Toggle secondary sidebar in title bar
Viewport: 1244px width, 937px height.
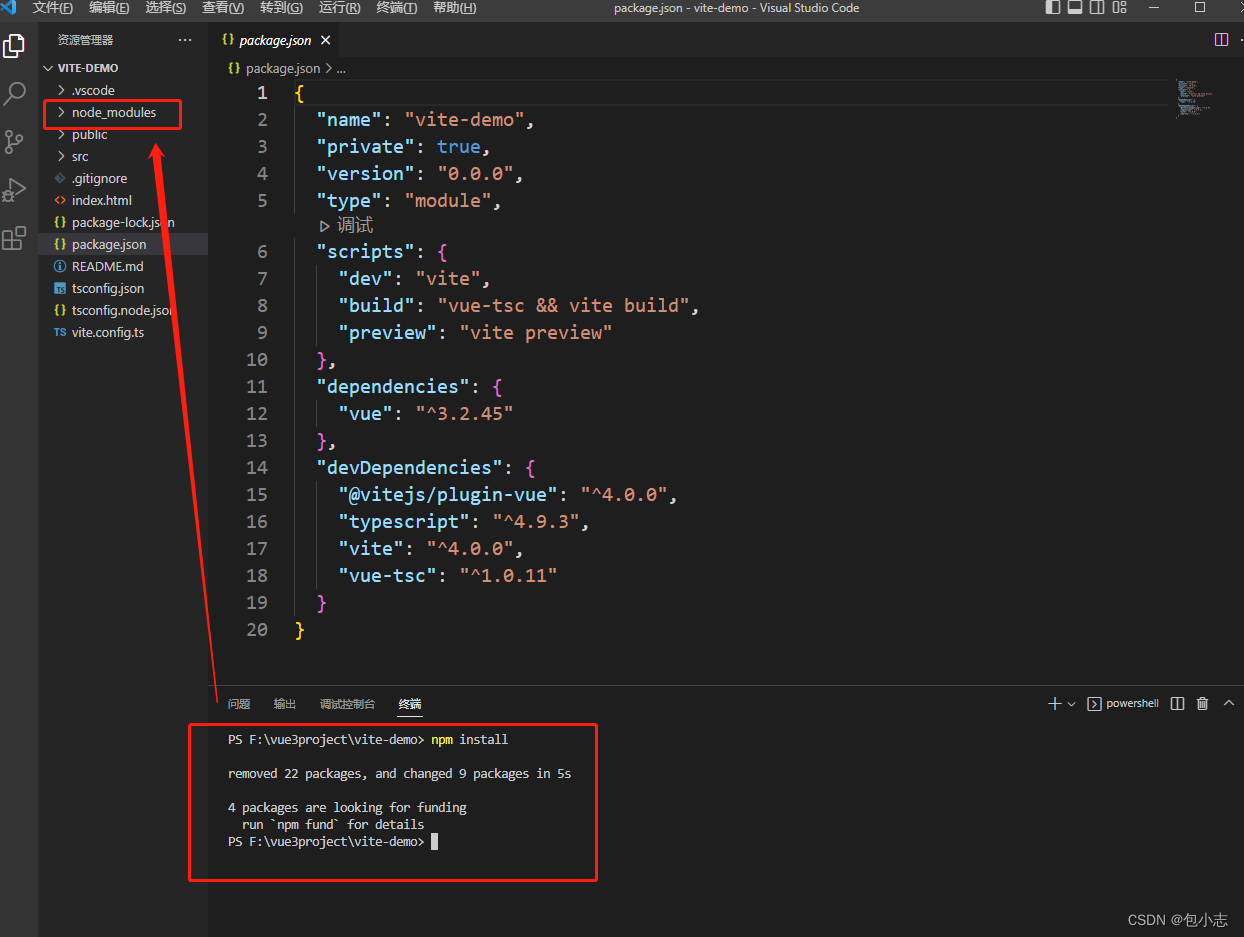point(1097,8)
